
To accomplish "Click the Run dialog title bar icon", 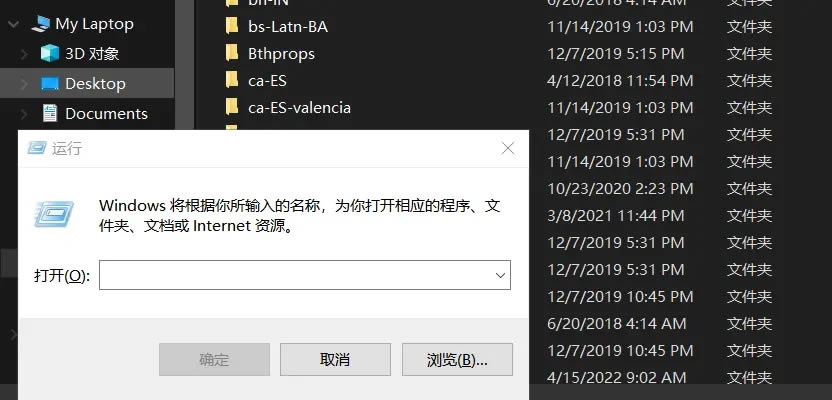I will (37, 148).
